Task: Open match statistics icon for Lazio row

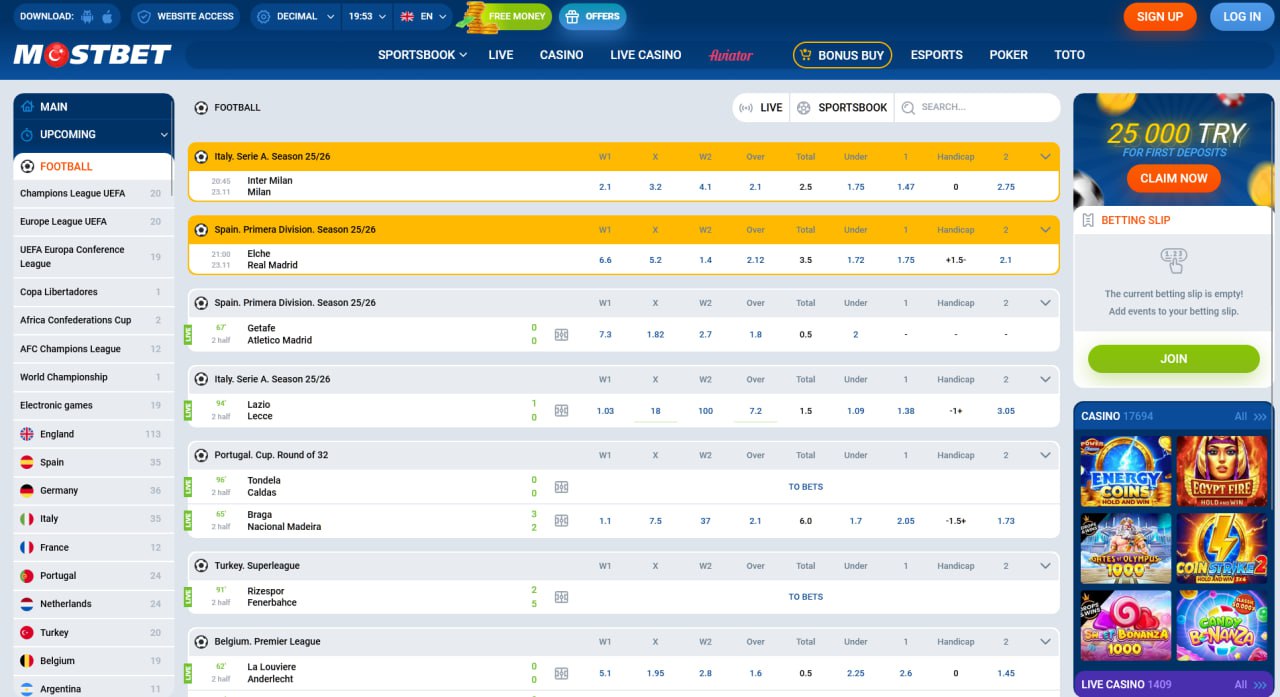Action: (x=561, y=411)
